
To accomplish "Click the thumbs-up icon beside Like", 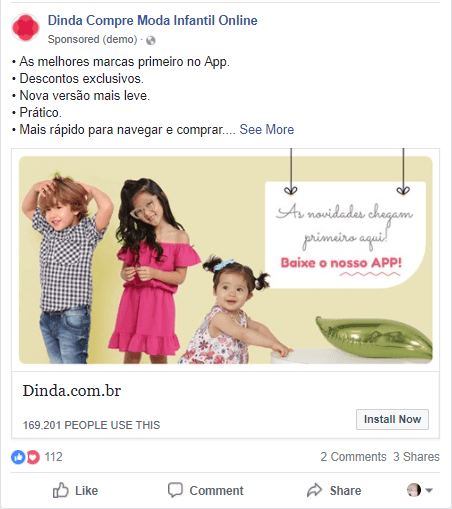I will (x=60, y=490).
